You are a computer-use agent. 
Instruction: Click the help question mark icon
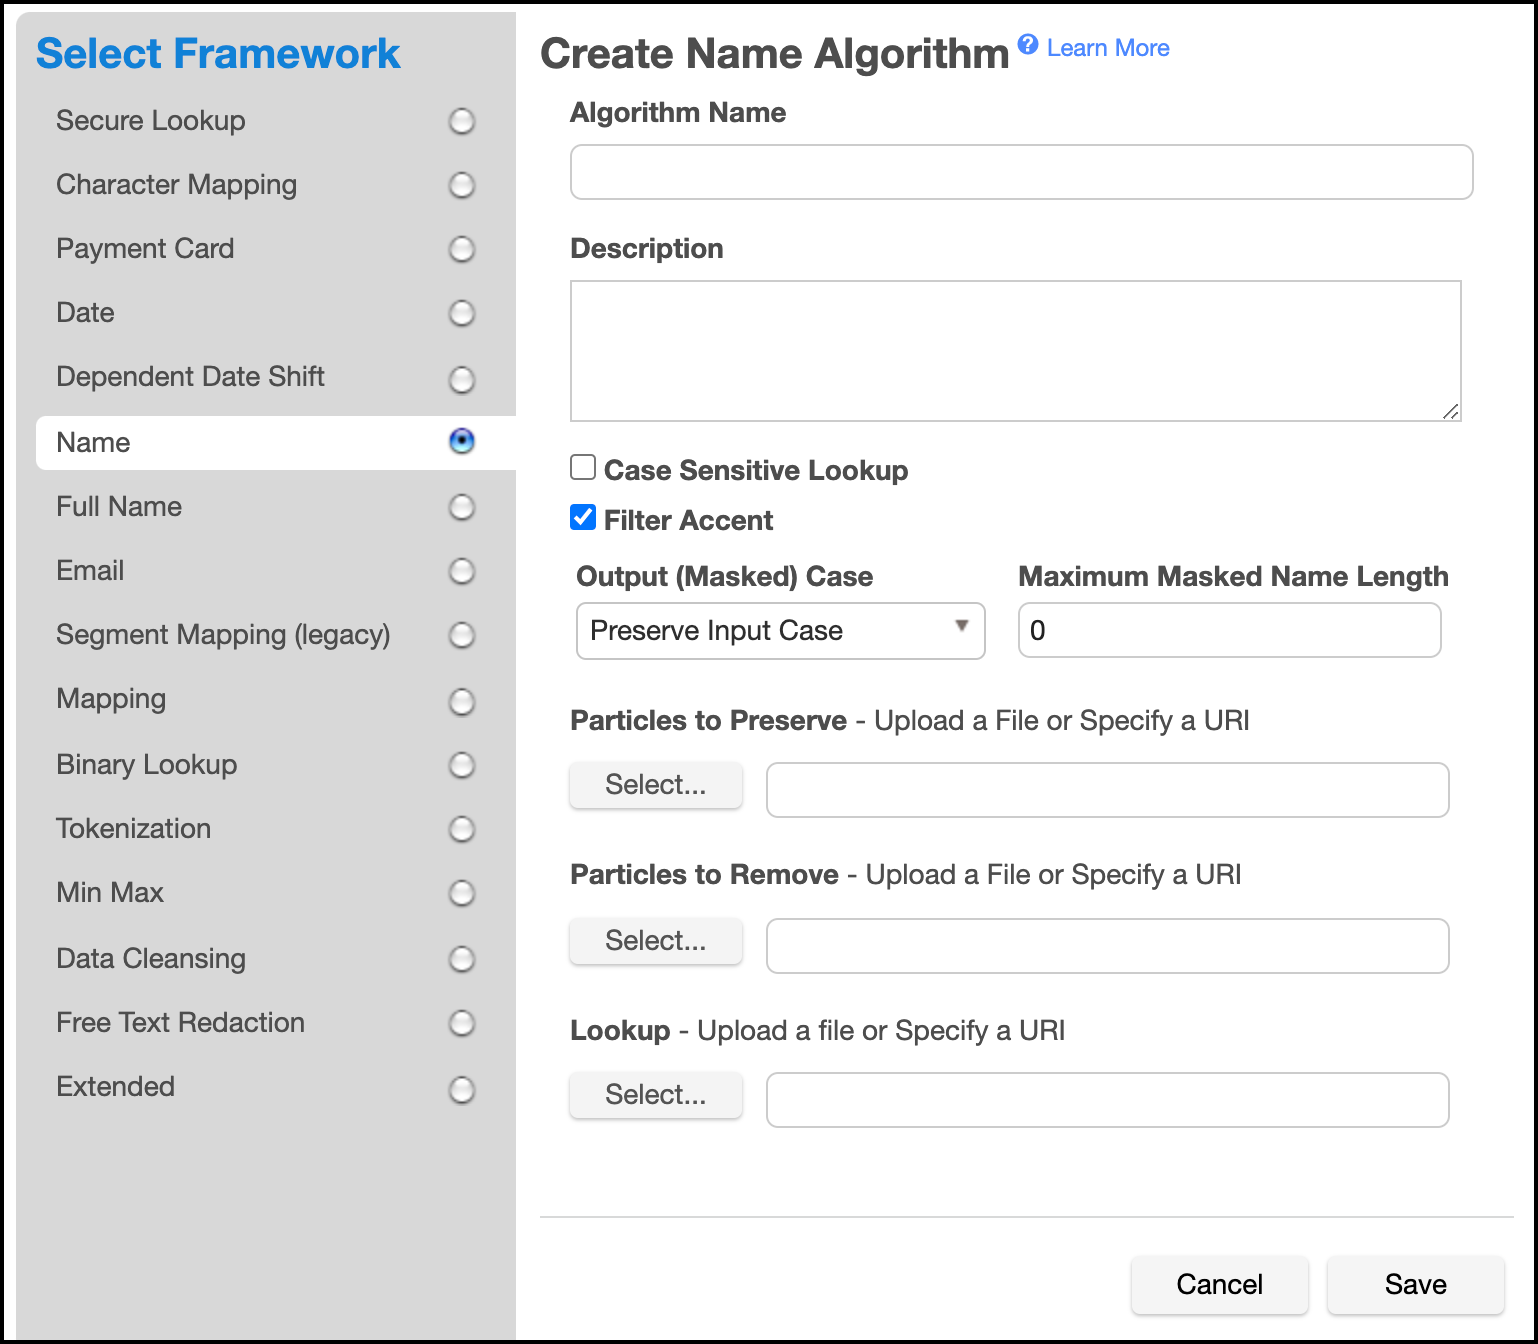[1027, 44]
